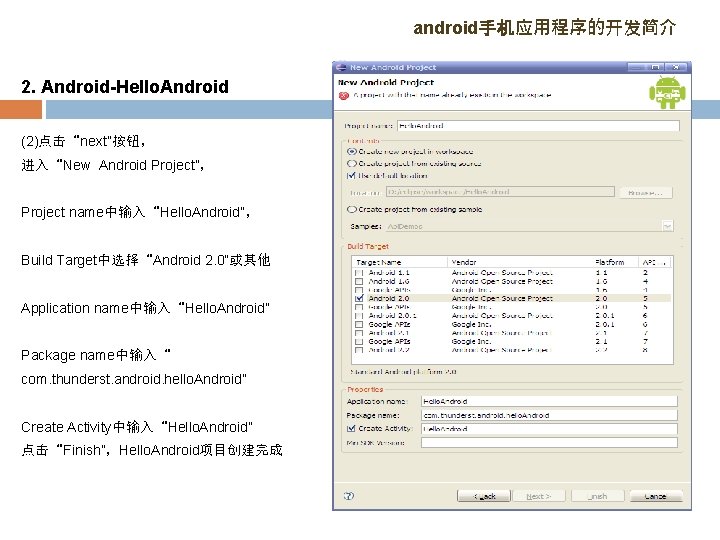Click the Finish button
Image resolution: width=720 pixels, height=540 pixels.
coord(597,496)
